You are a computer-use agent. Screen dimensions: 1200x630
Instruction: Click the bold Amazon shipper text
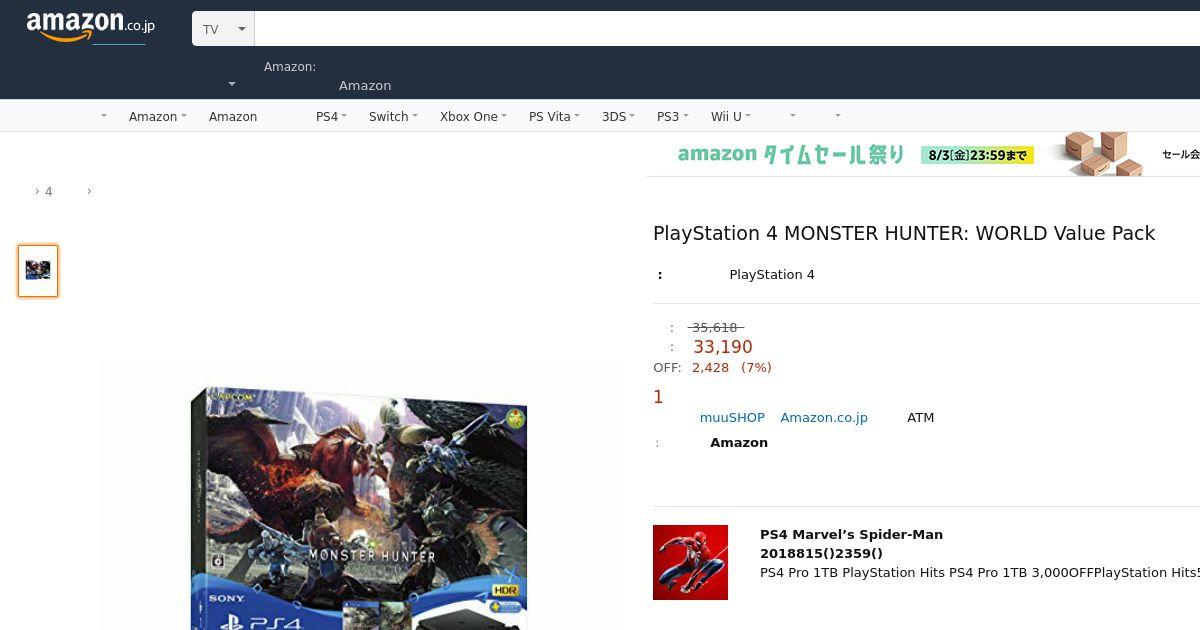739,442
